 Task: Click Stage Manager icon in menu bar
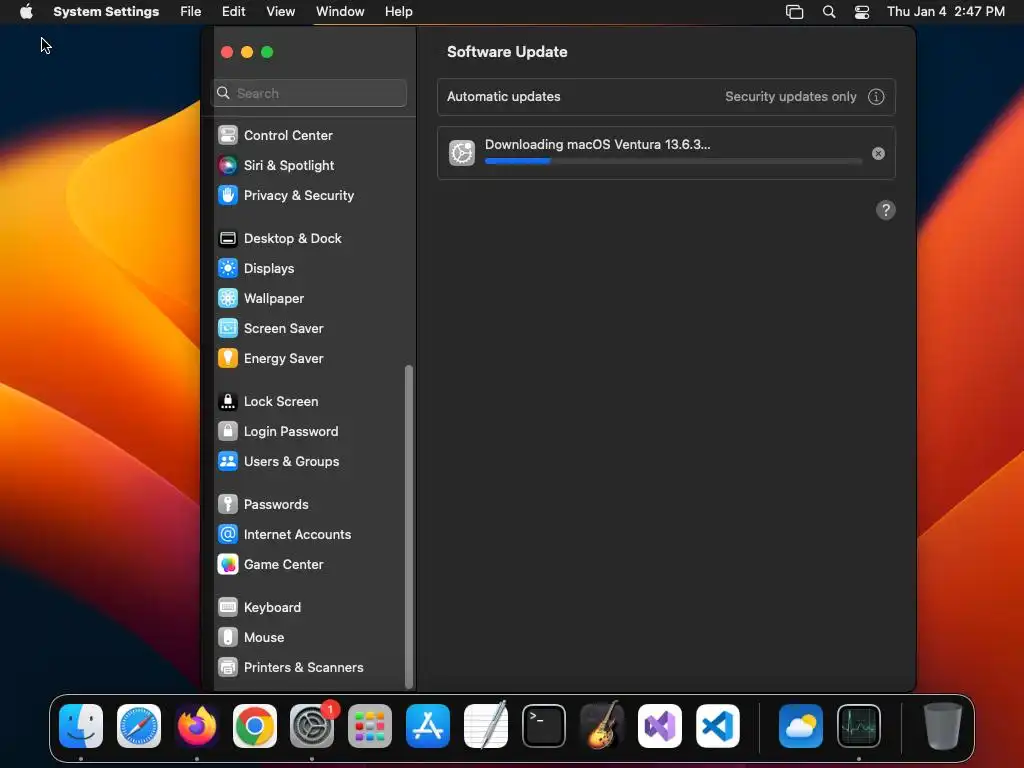pyautogui.click(x=794, y=12)
